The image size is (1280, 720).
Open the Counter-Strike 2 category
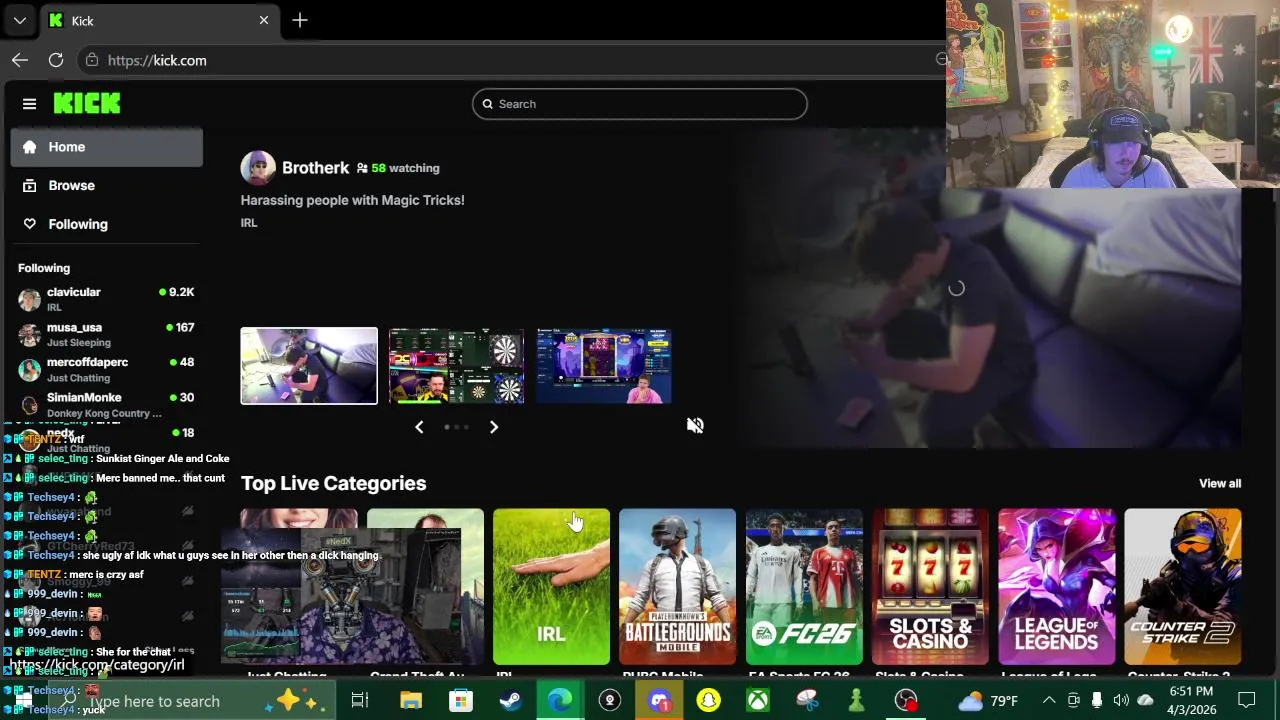[1183, 587]
